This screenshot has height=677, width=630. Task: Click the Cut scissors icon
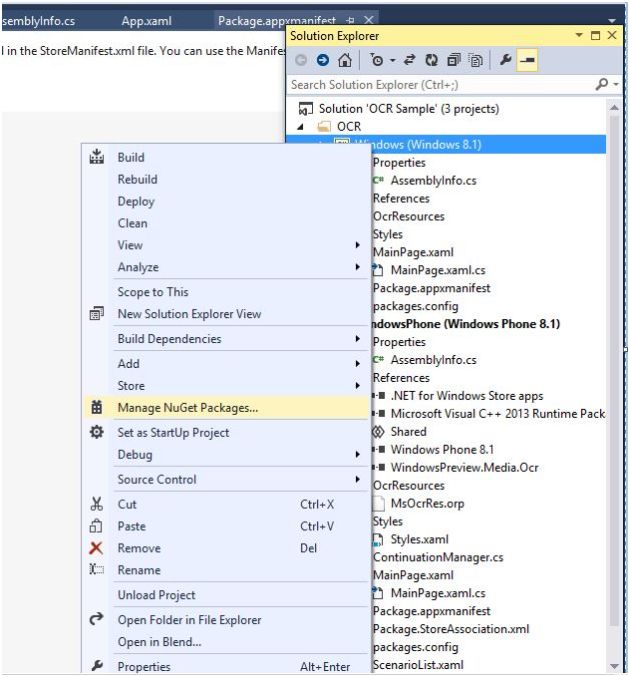pos(96,504)
